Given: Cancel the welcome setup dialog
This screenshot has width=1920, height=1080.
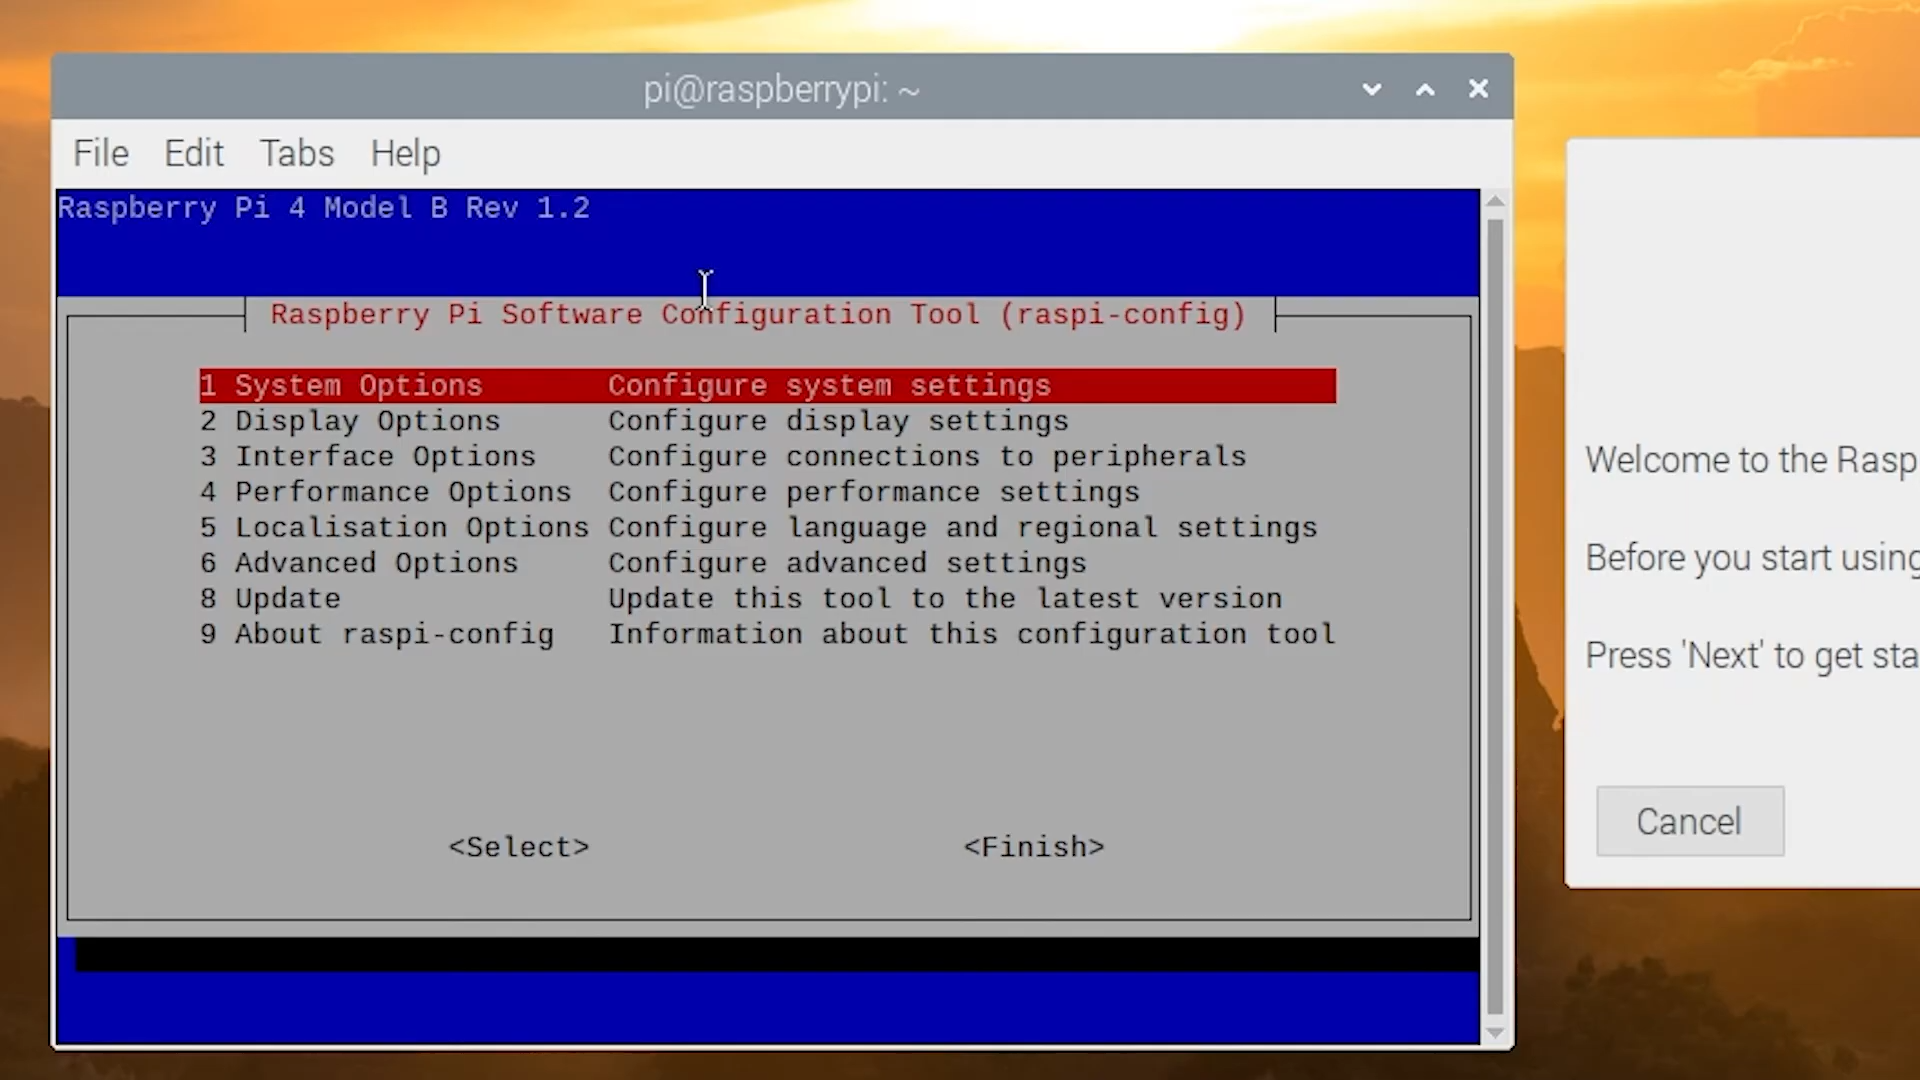Looking at the screenshot, I should click(x=1689, y=820).
